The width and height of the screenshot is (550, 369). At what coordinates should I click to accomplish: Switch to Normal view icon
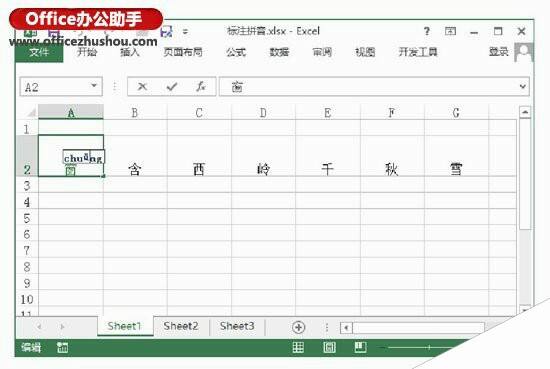299,347
